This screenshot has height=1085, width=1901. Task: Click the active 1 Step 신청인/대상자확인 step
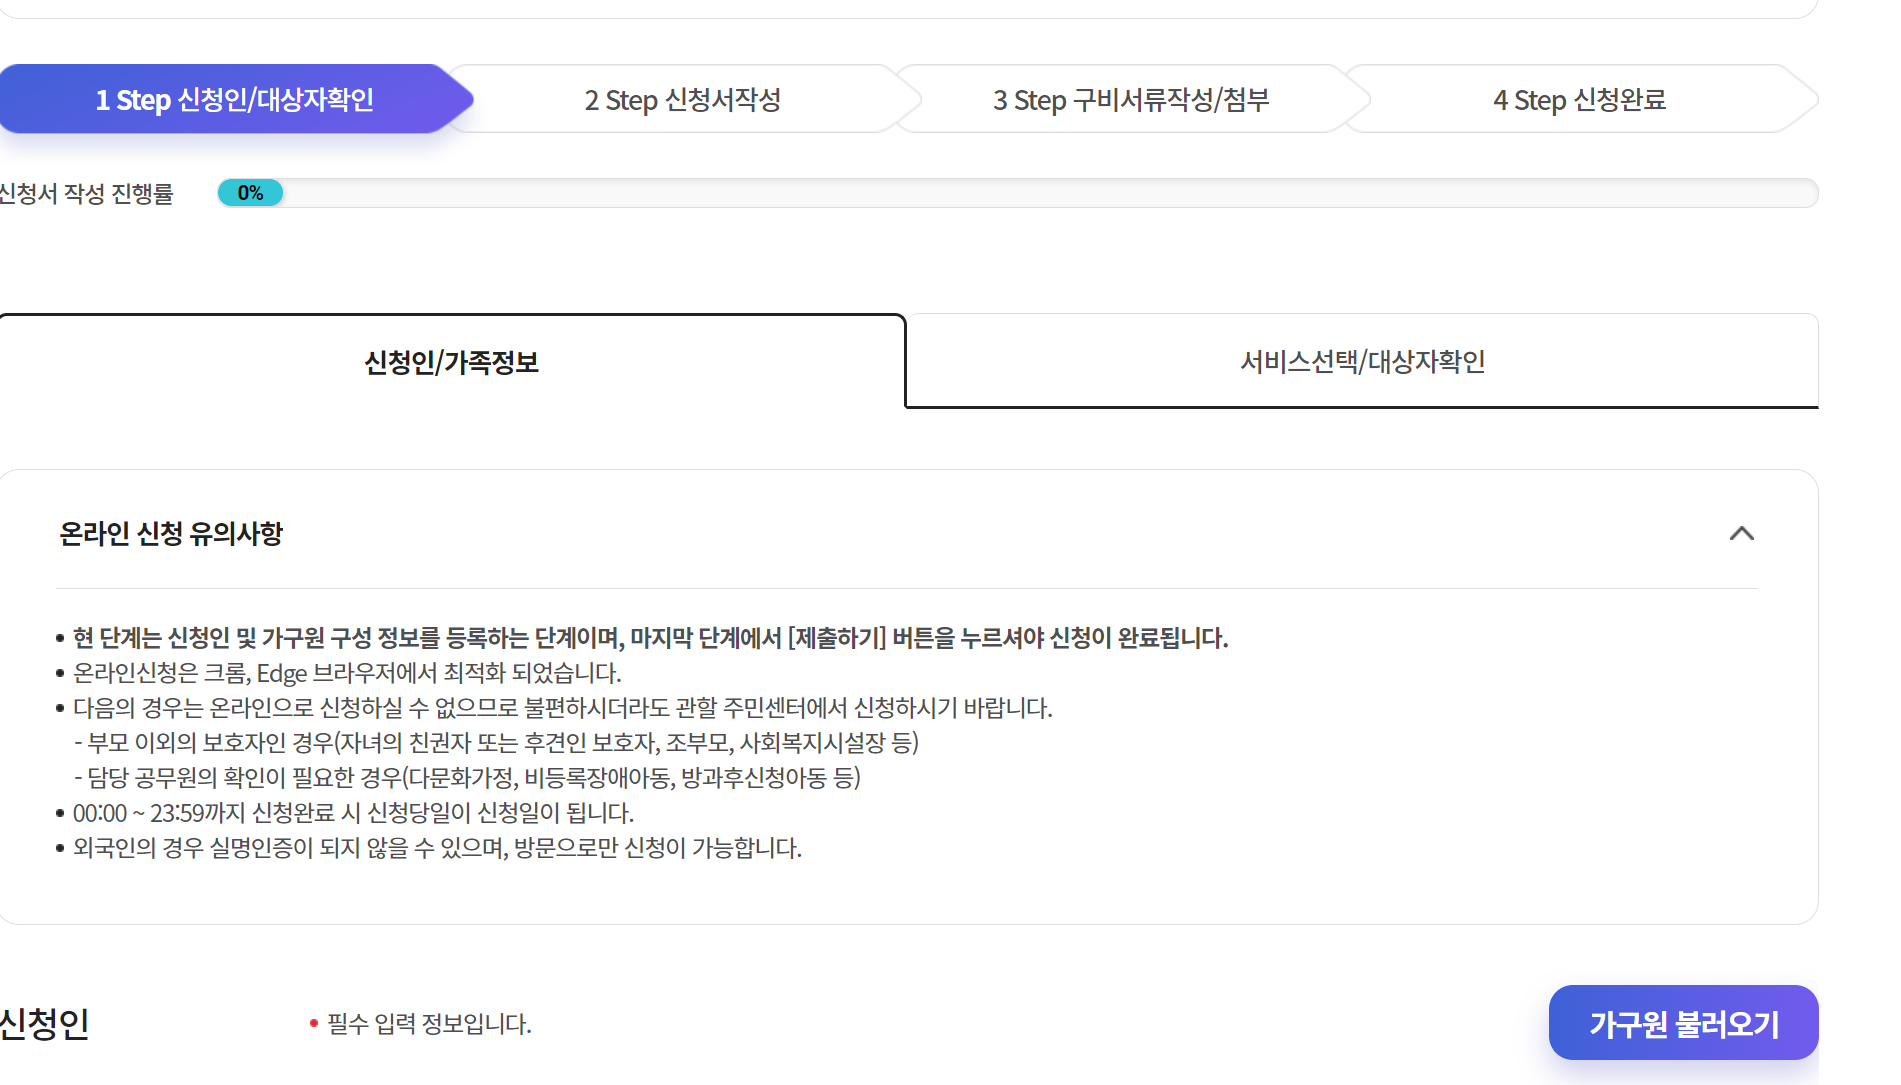234,99
